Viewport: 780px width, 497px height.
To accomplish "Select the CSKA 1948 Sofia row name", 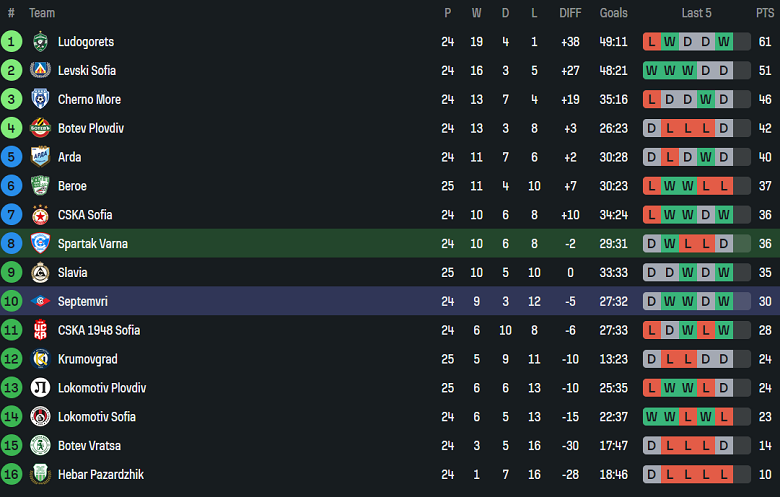I will (98, 330).
